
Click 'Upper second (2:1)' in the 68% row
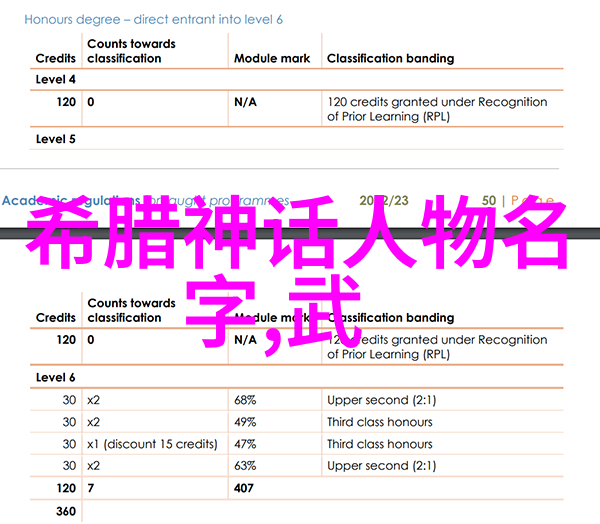tap(382, 400)
